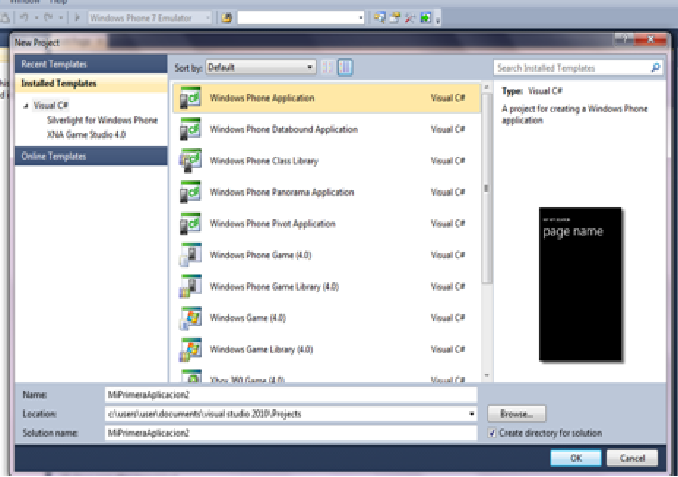Click the OK button
678x477 pixels.
tap(575, 457)
